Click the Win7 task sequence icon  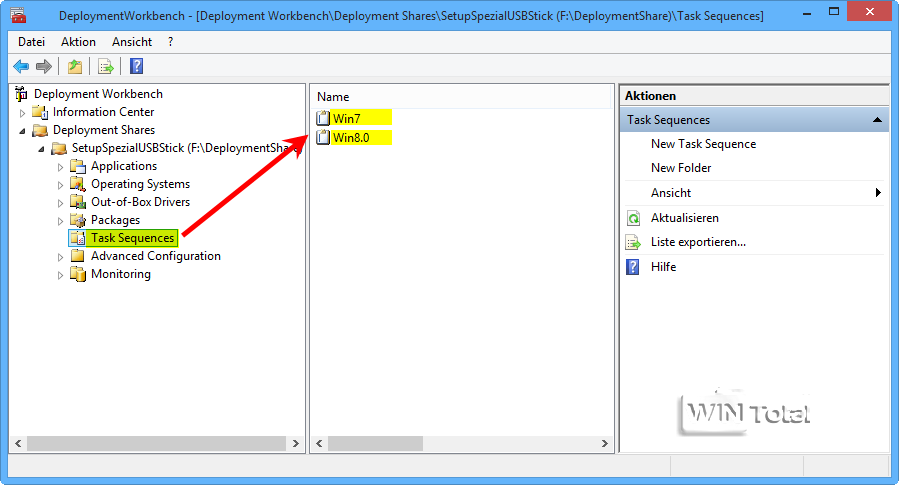tap(323, 118)
